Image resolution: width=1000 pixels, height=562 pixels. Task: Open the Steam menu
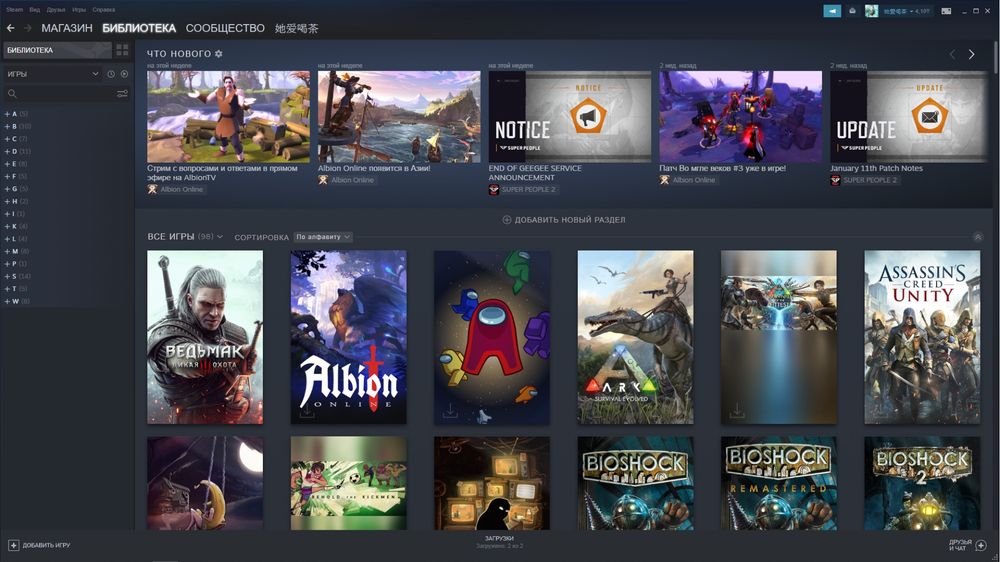click(15, 10)
